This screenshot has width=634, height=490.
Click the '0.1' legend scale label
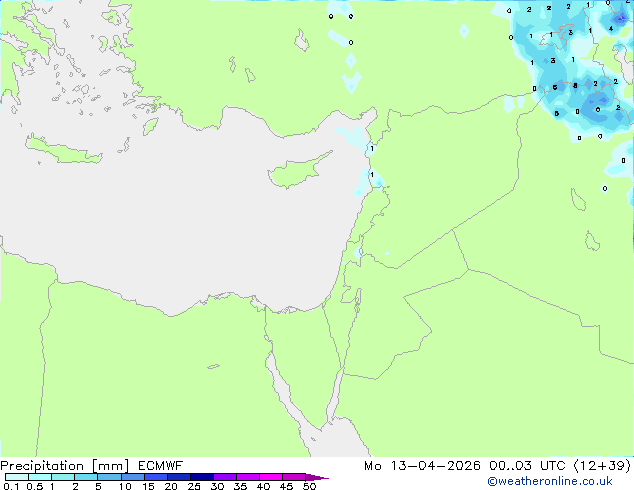click(x=11, y=486)
